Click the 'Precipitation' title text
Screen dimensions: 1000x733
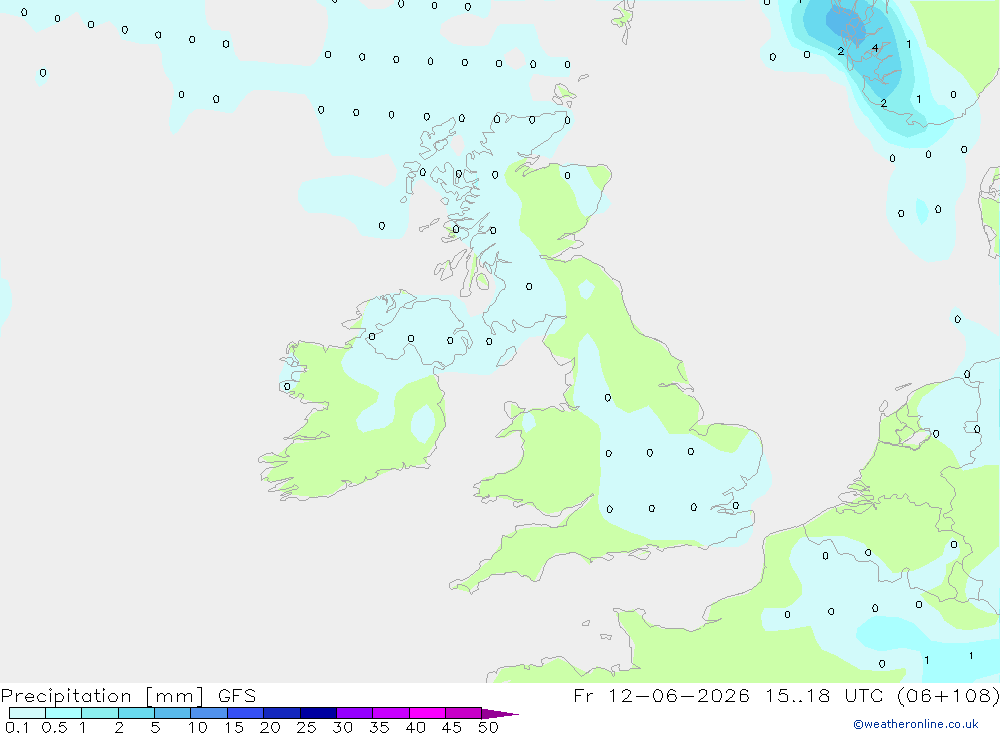[x=66, y=696]
